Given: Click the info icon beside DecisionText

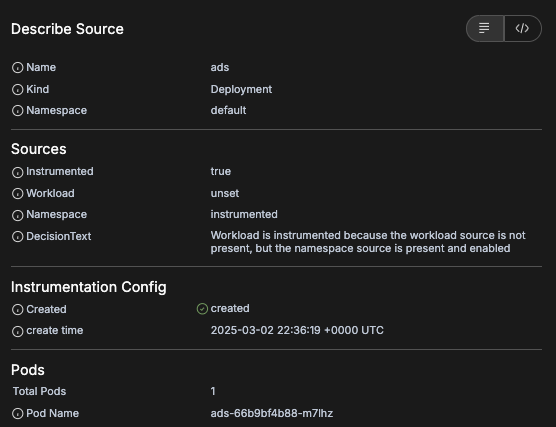Looking at the screenshot, I should tap(17, 237).
